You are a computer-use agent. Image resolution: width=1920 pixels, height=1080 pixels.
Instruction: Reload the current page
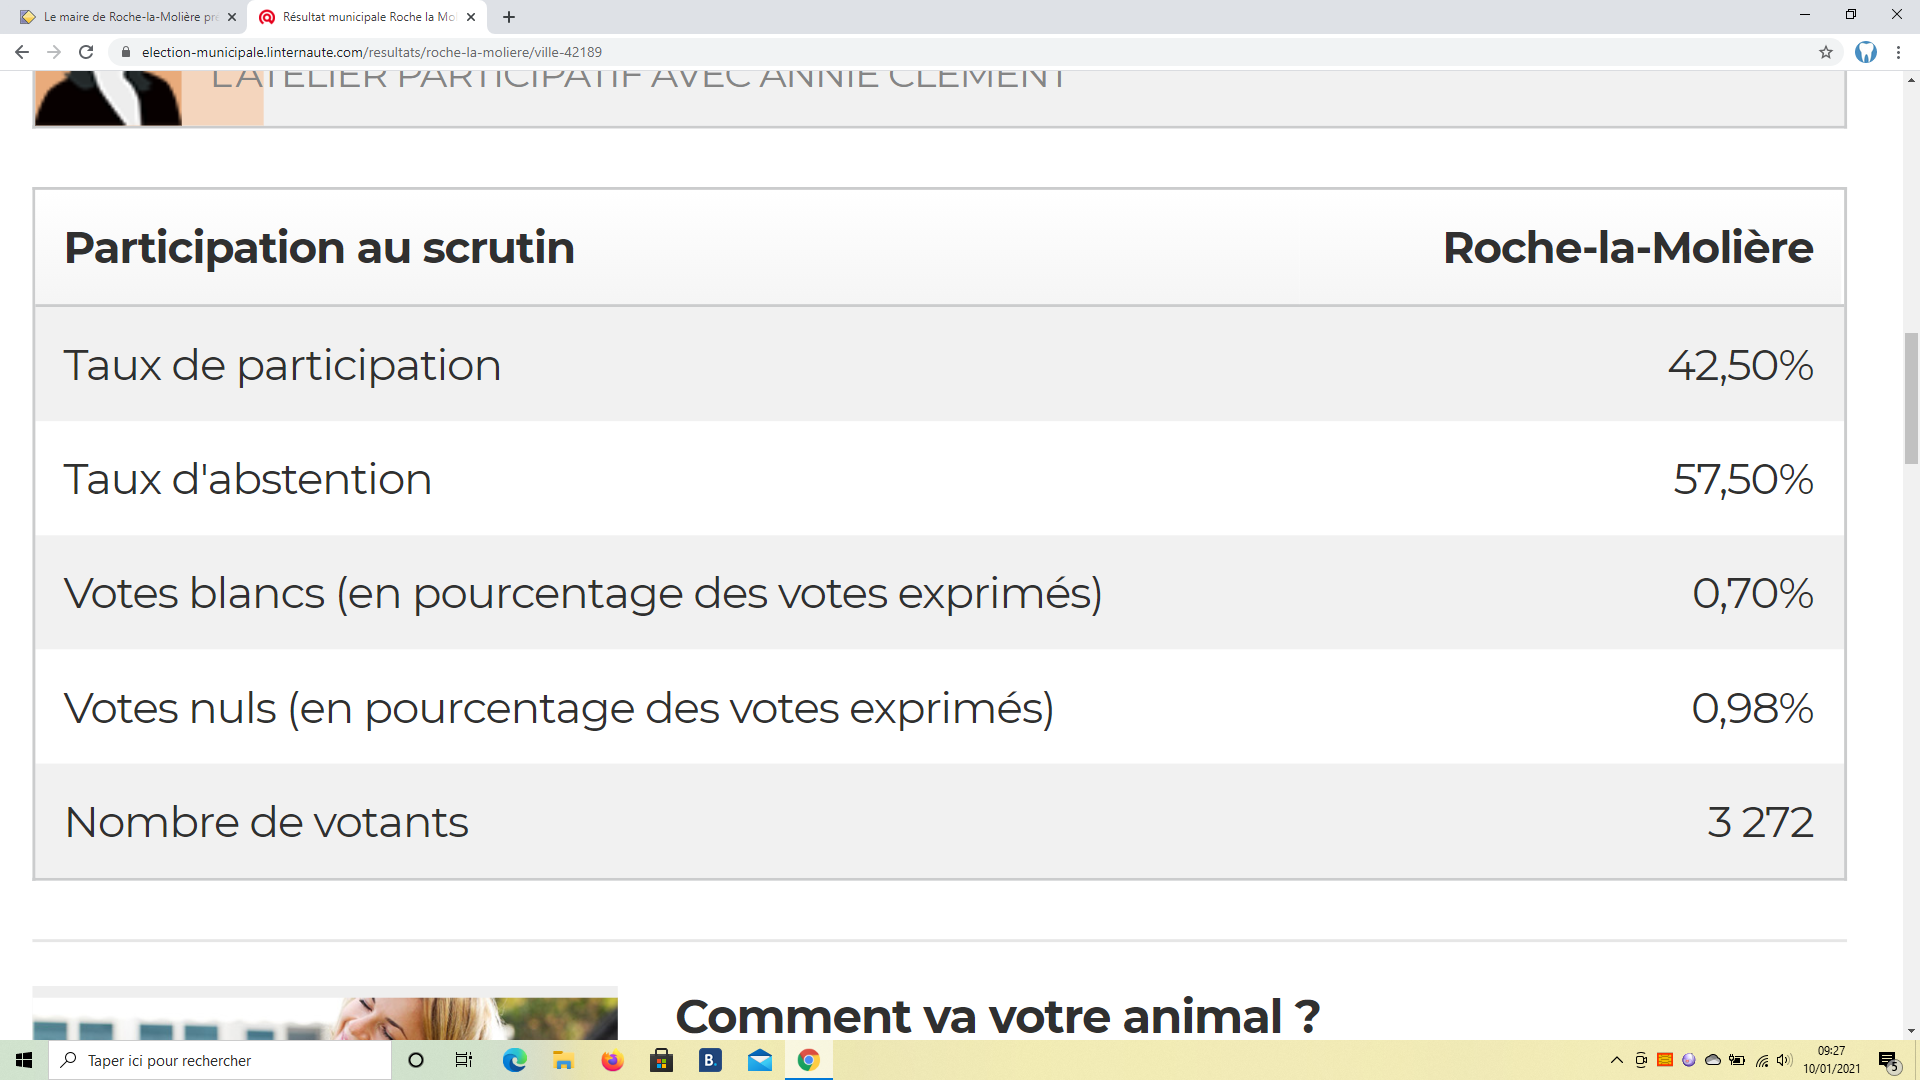tap(86, 52)
